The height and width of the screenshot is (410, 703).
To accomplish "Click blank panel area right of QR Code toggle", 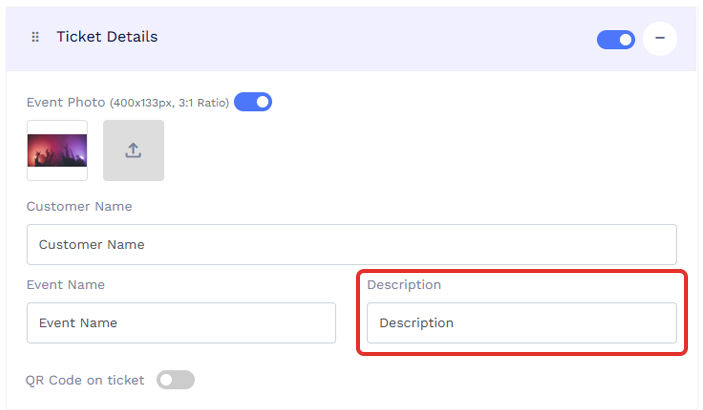I will (x=439, y=380).
